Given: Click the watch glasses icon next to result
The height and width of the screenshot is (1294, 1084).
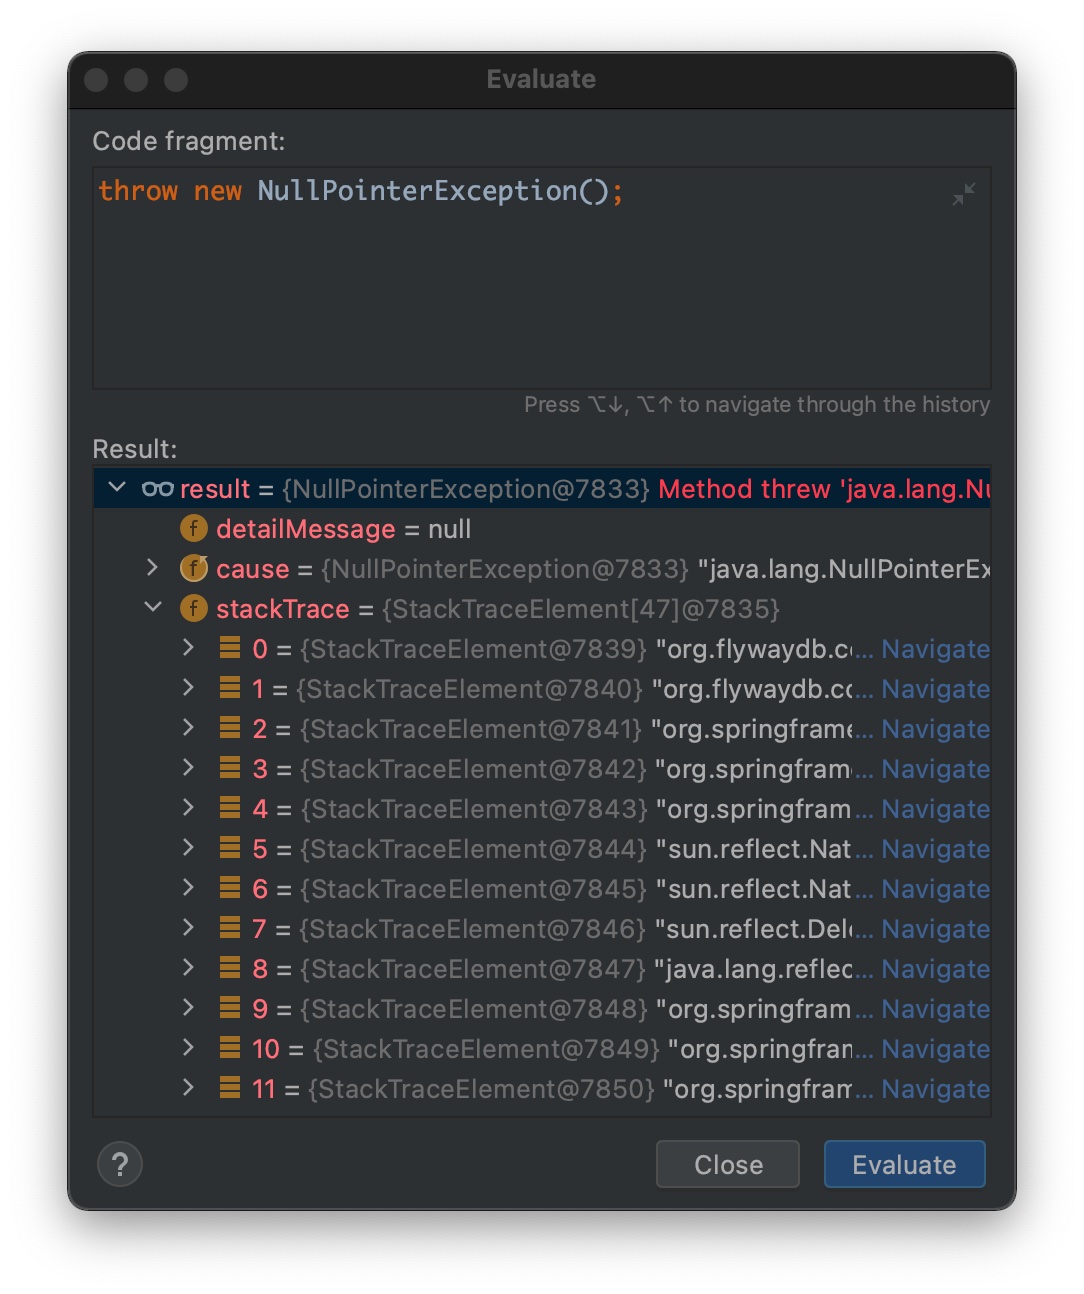Looking at the screenshot, I should coord(158,488).
